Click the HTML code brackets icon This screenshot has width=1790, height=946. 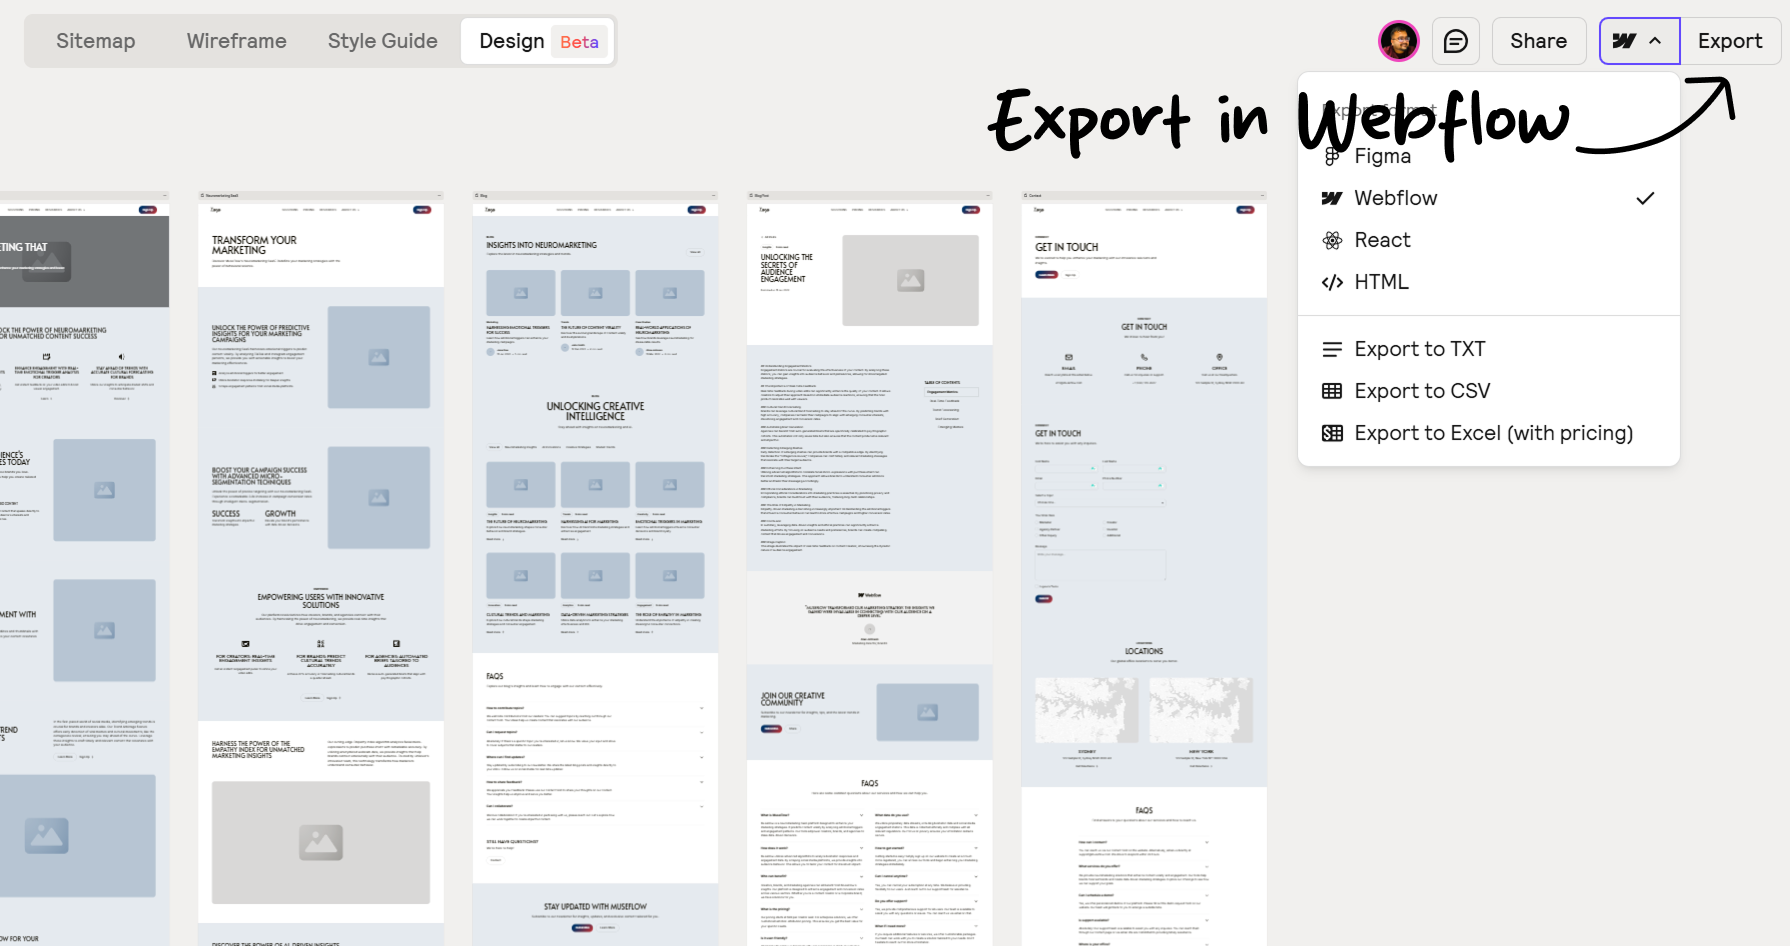point(1332,282)
